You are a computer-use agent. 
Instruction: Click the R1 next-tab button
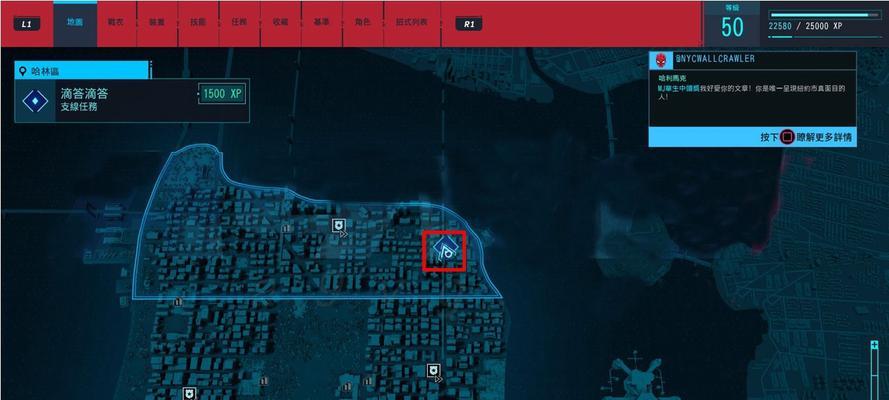point(469,24)
